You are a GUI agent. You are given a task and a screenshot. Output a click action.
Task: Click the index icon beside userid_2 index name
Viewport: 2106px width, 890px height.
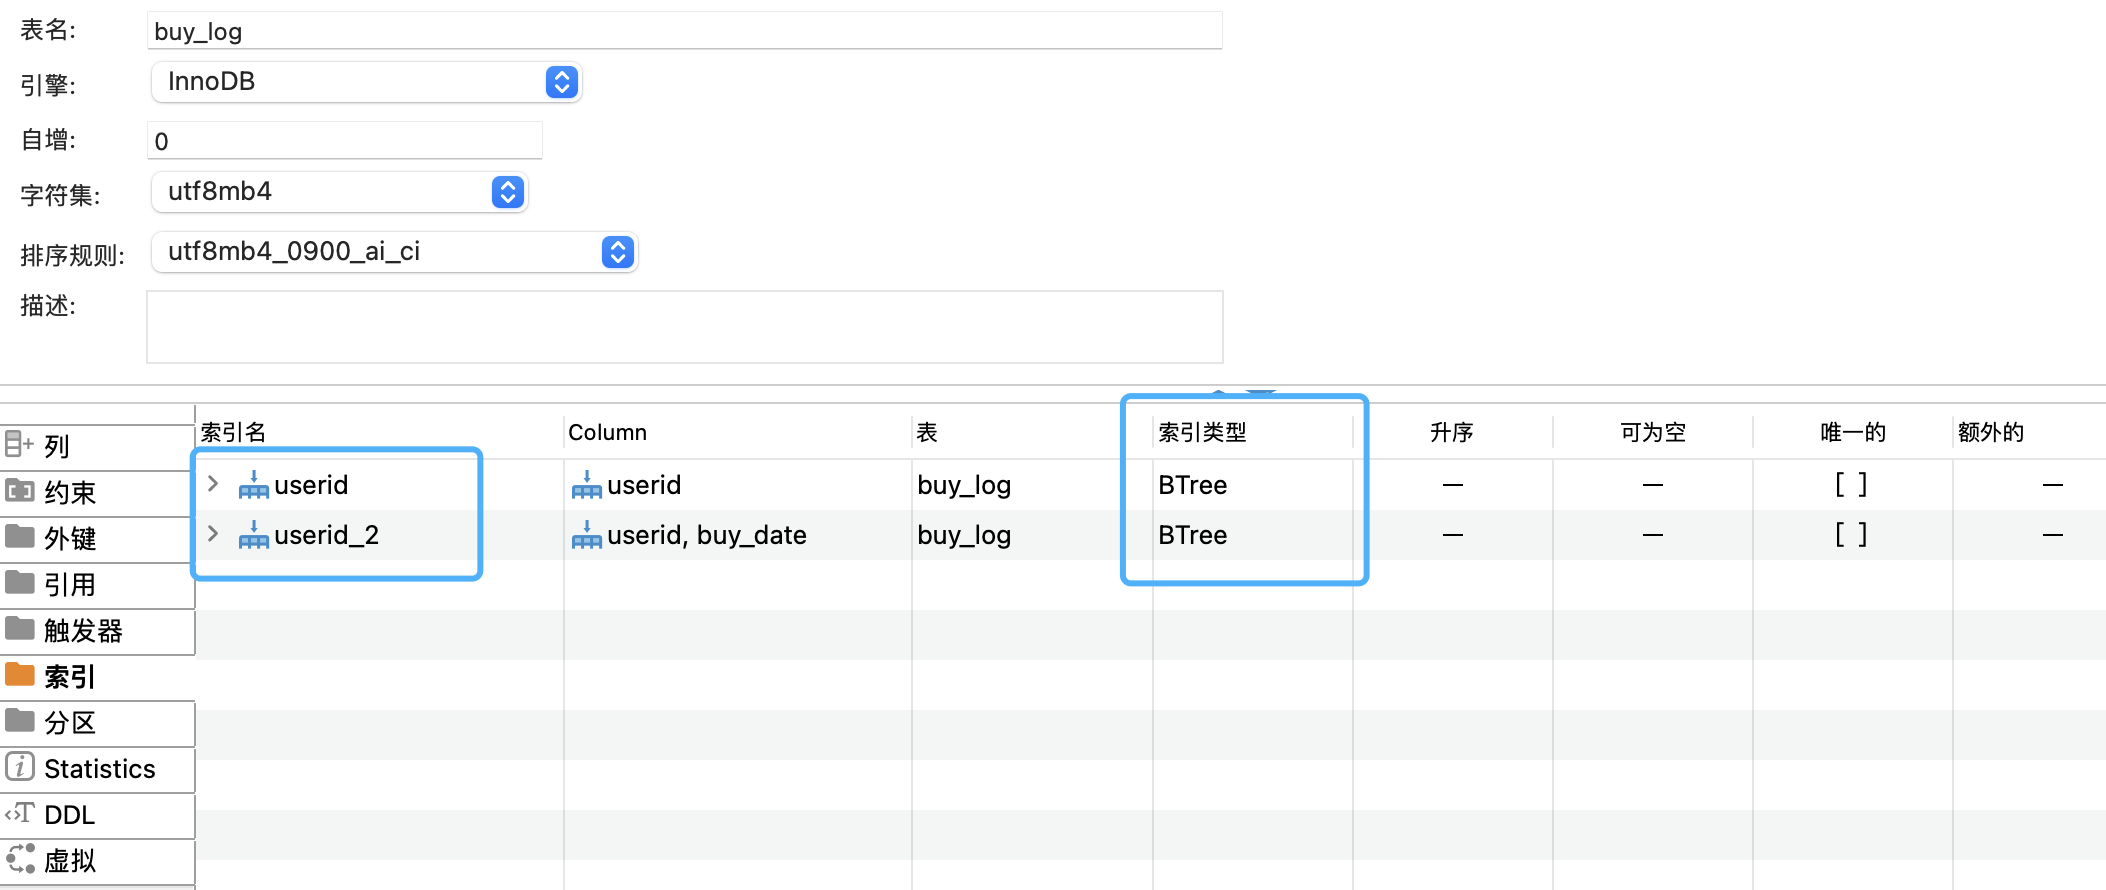tap(253, 536)
